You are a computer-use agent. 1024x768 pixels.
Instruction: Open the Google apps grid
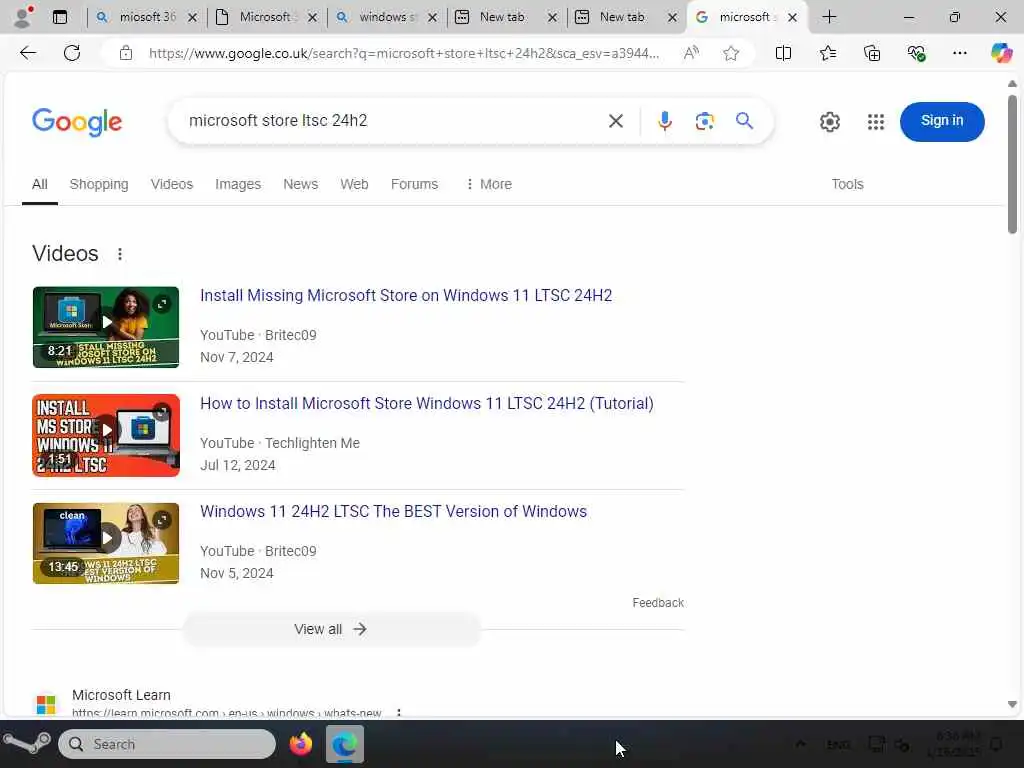click(x=876, y=121)
